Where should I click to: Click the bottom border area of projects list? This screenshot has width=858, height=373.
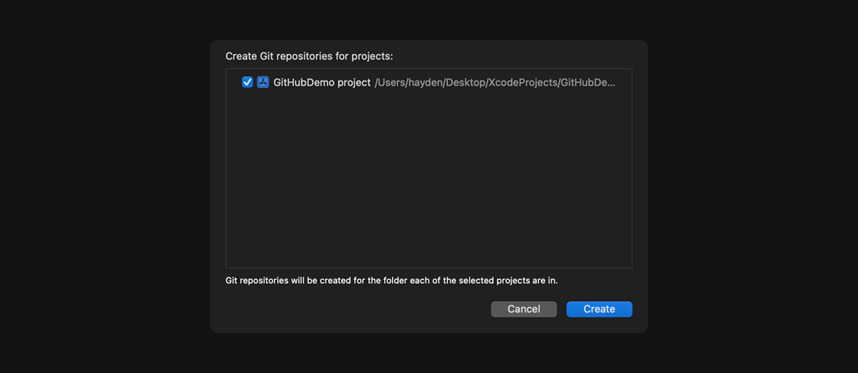pos(429,268)
